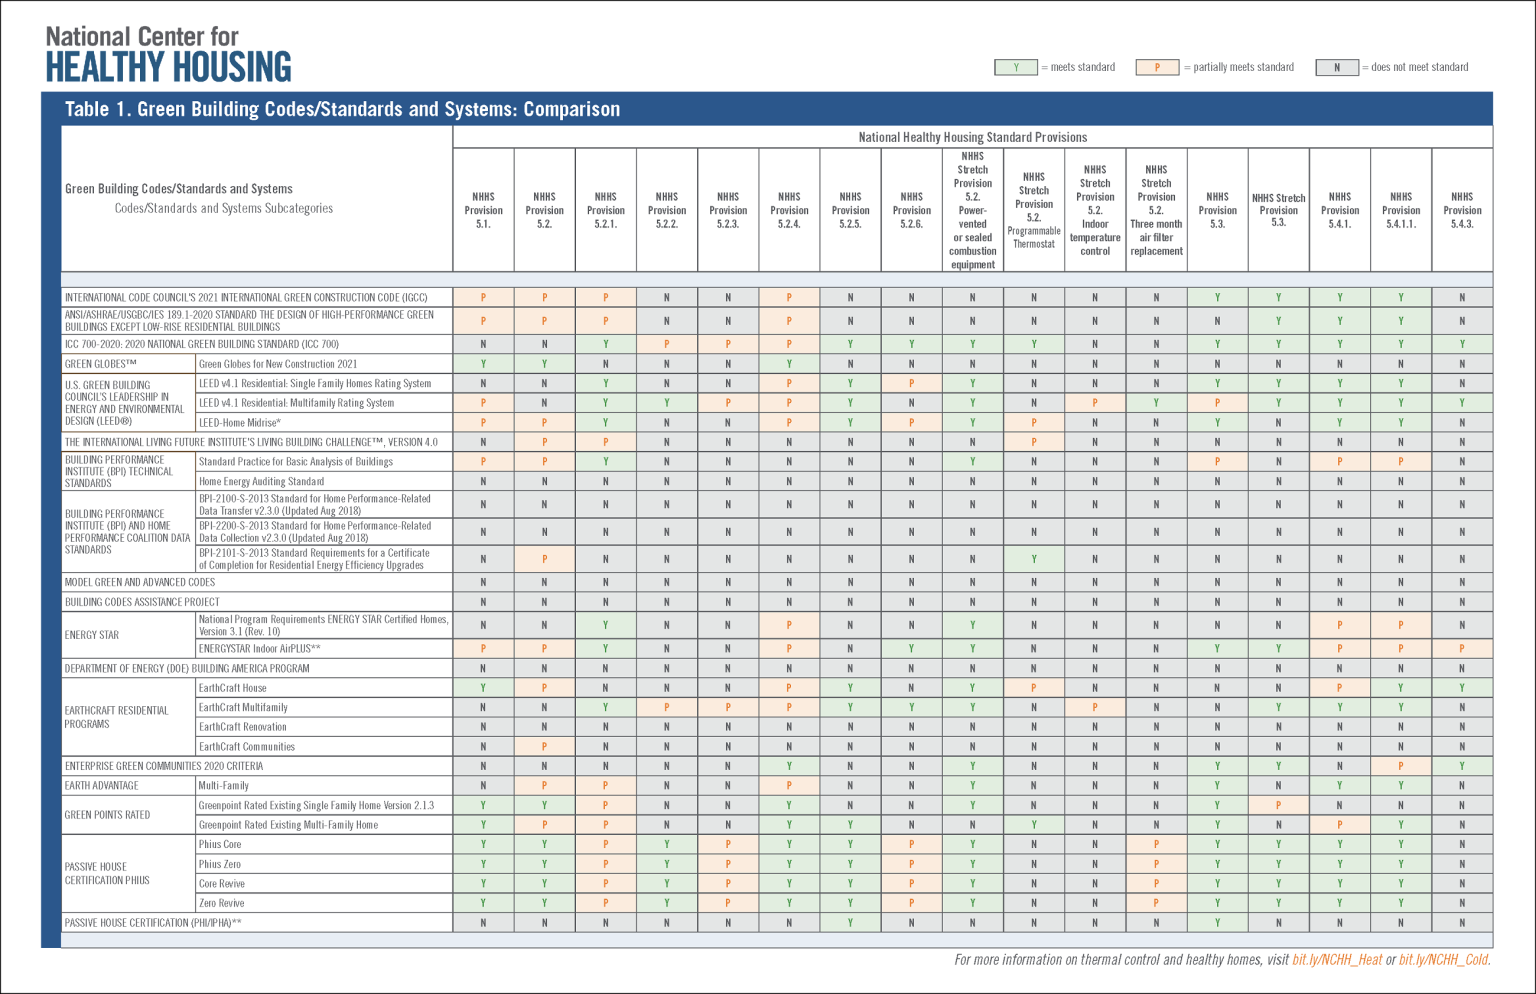
Task: Select the 'BPI-2100-S-2013' Data Transfer standard label
Action: tap(315, 505)
